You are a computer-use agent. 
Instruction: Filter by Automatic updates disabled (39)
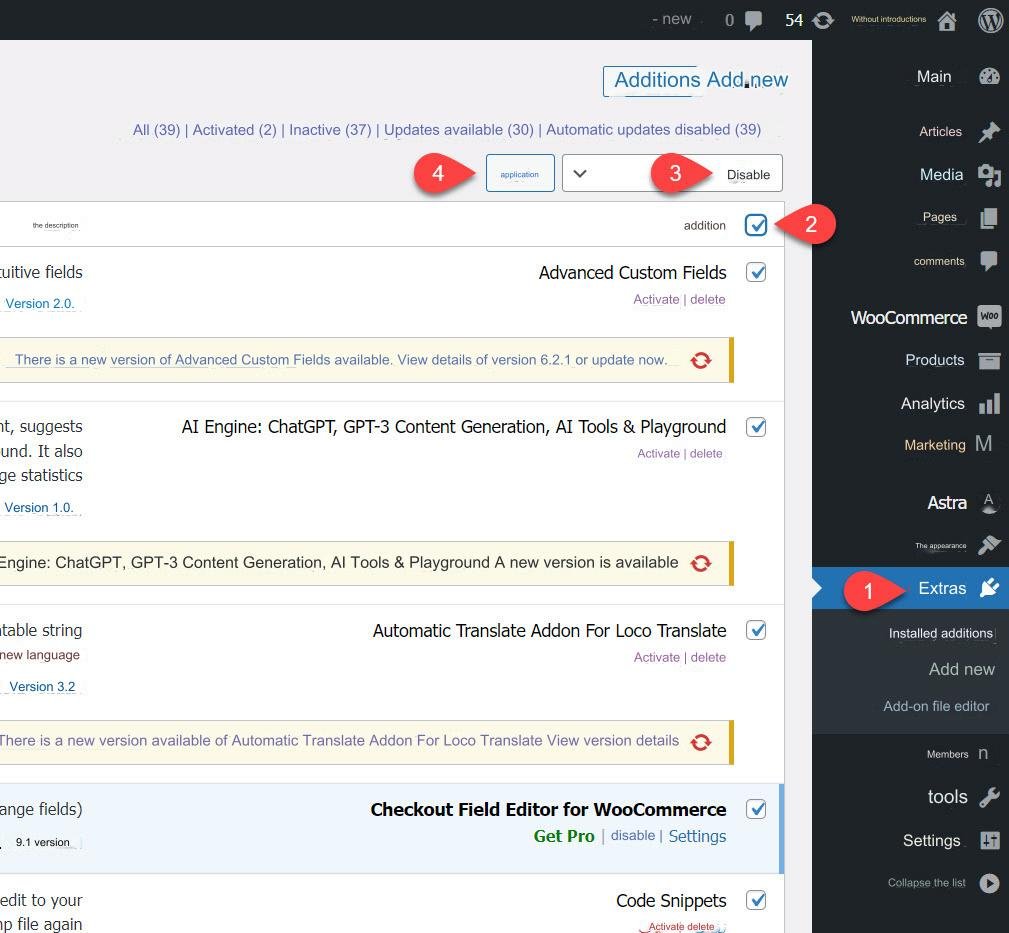tap(653, 130)
